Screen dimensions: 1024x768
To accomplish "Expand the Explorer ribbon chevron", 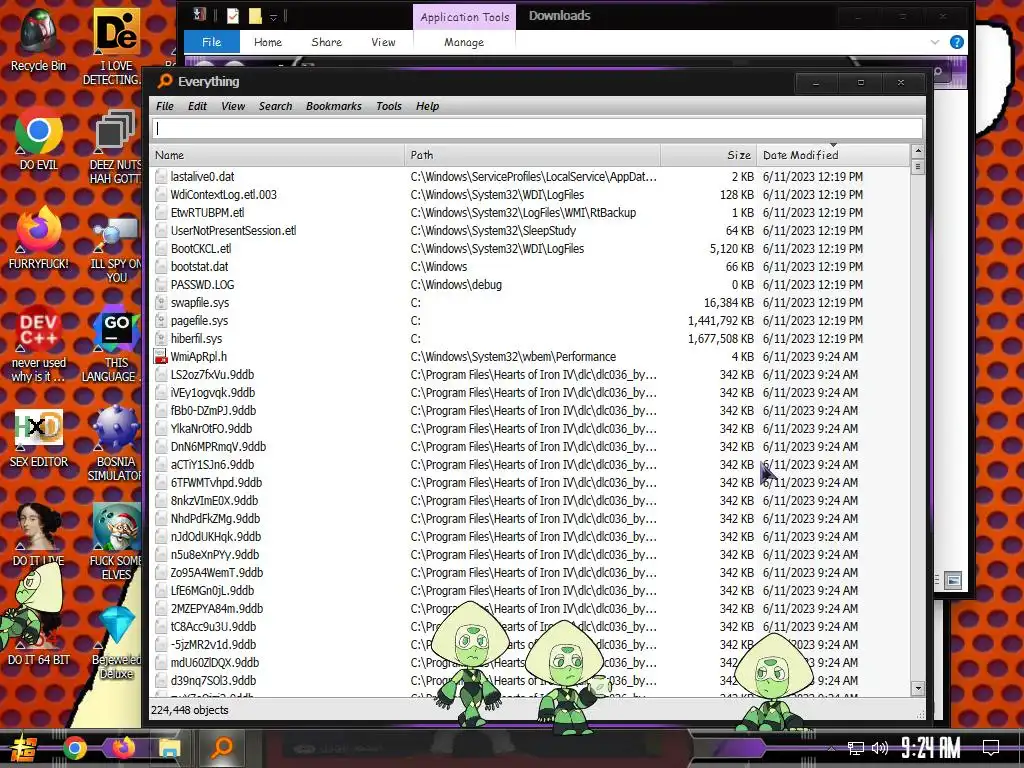I will pyautogui.click(x=935, y=42).
